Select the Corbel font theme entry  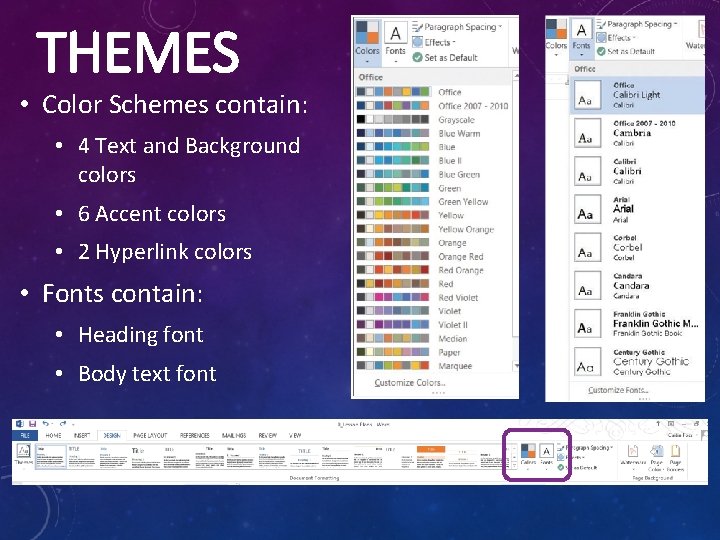[637, 248]
